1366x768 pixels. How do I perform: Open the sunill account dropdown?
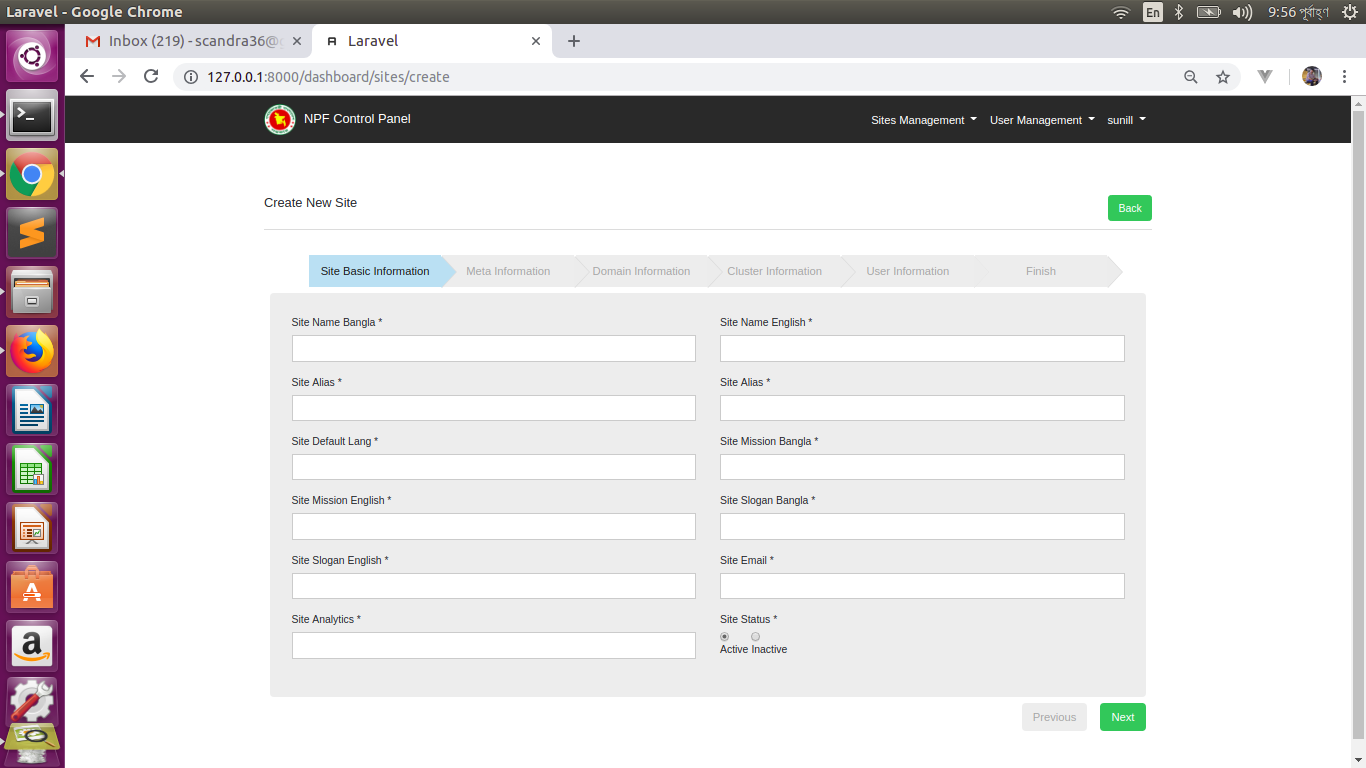click(1125, 119)
